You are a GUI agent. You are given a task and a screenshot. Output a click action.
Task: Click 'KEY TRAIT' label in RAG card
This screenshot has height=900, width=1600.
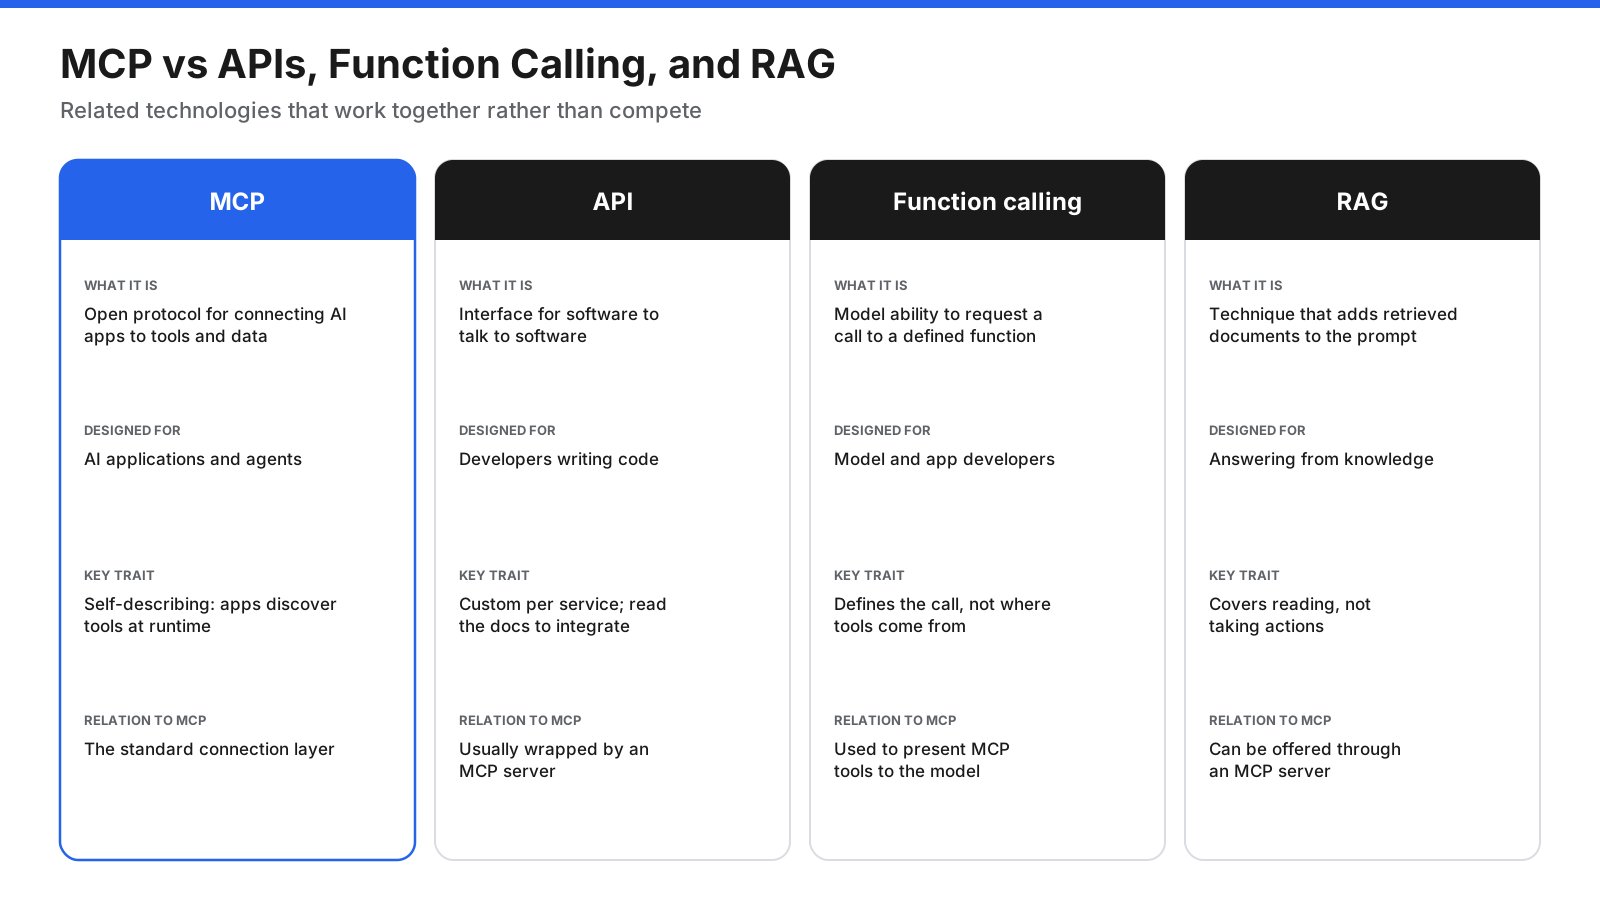coord(1244,575)
